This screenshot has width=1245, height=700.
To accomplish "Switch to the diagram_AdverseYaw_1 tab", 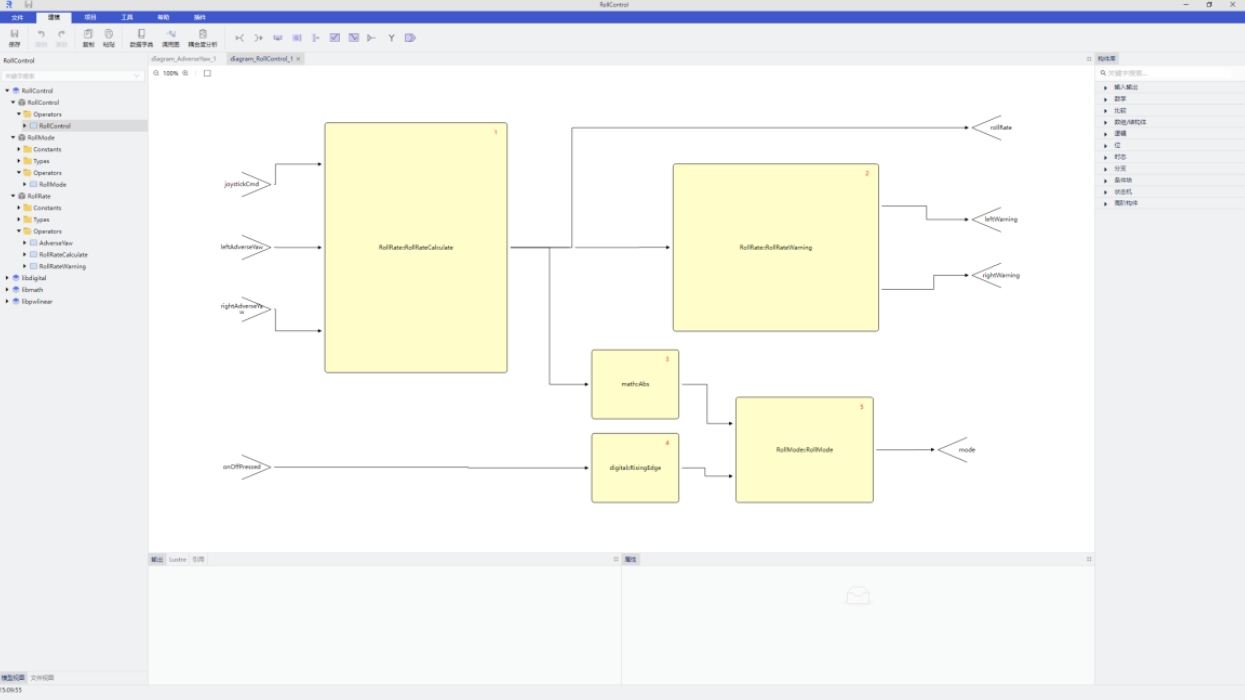I will (184, 59).
